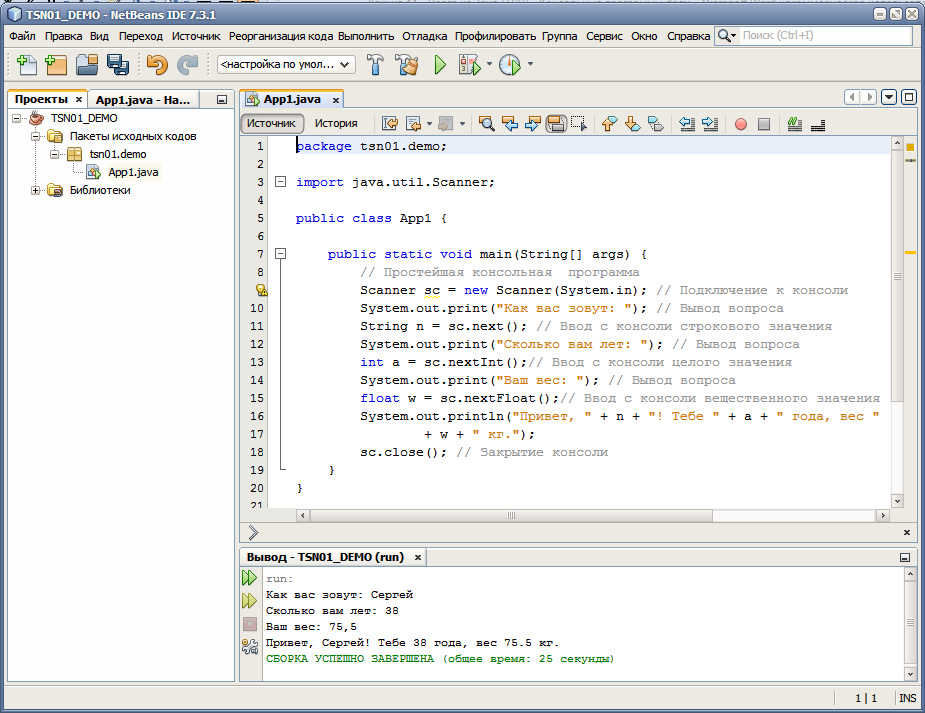Click Clean and Build Project icon
Viewport: 925px width, 713px height.
pyautogui.click(x=406, y=65)
